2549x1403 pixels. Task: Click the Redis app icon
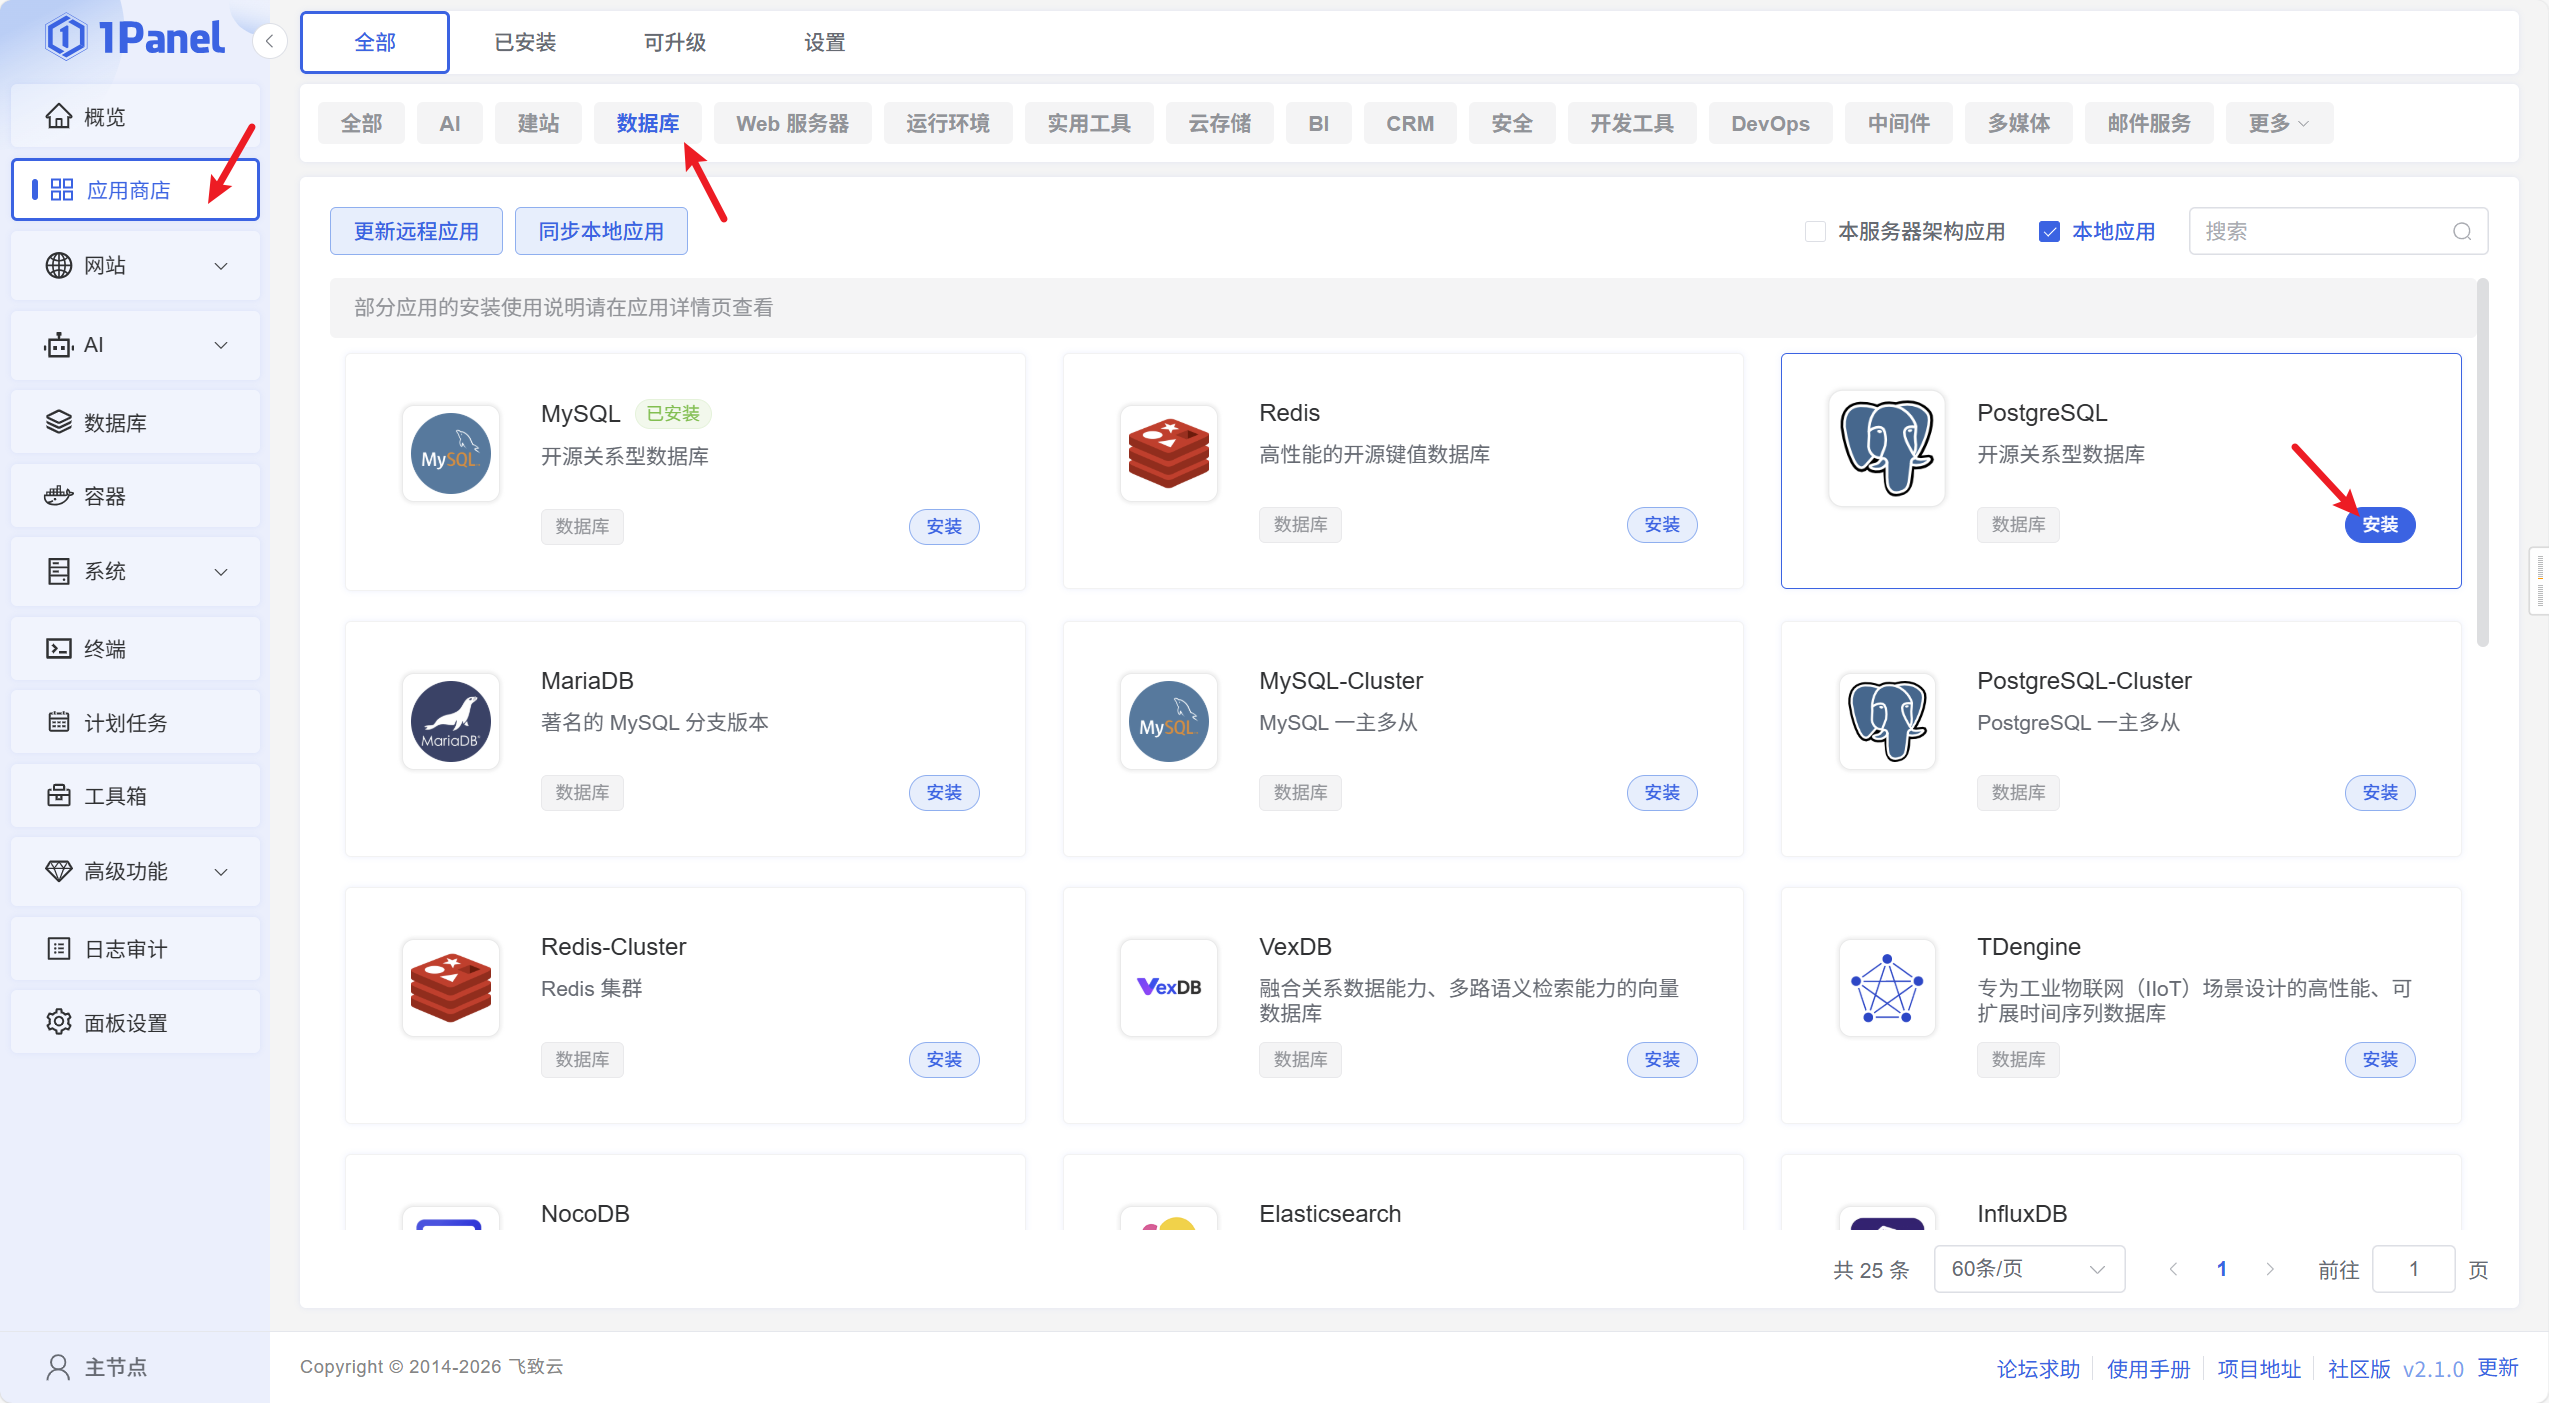tap(1168, 453)
